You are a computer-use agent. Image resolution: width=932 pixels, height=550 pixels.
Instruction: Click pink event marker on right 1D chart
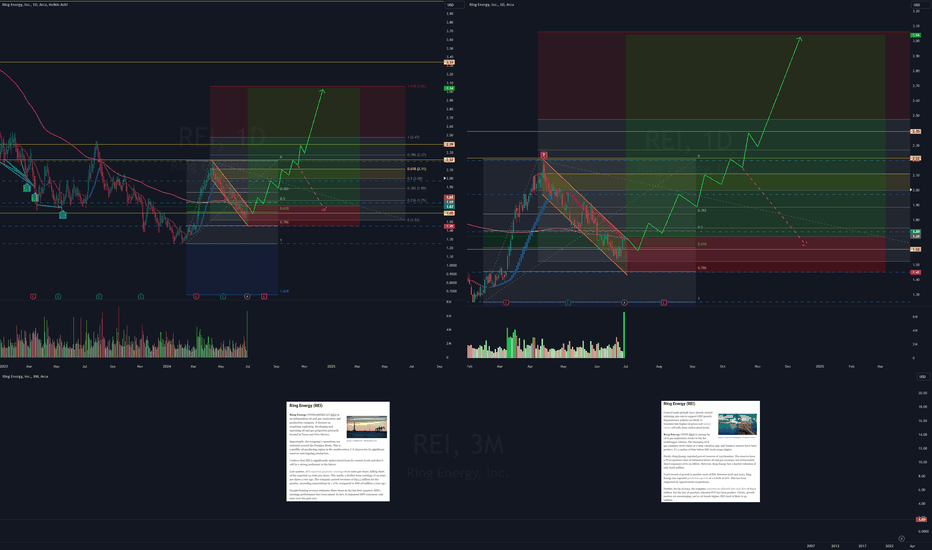pyautogui.click(x=663, y=303)
